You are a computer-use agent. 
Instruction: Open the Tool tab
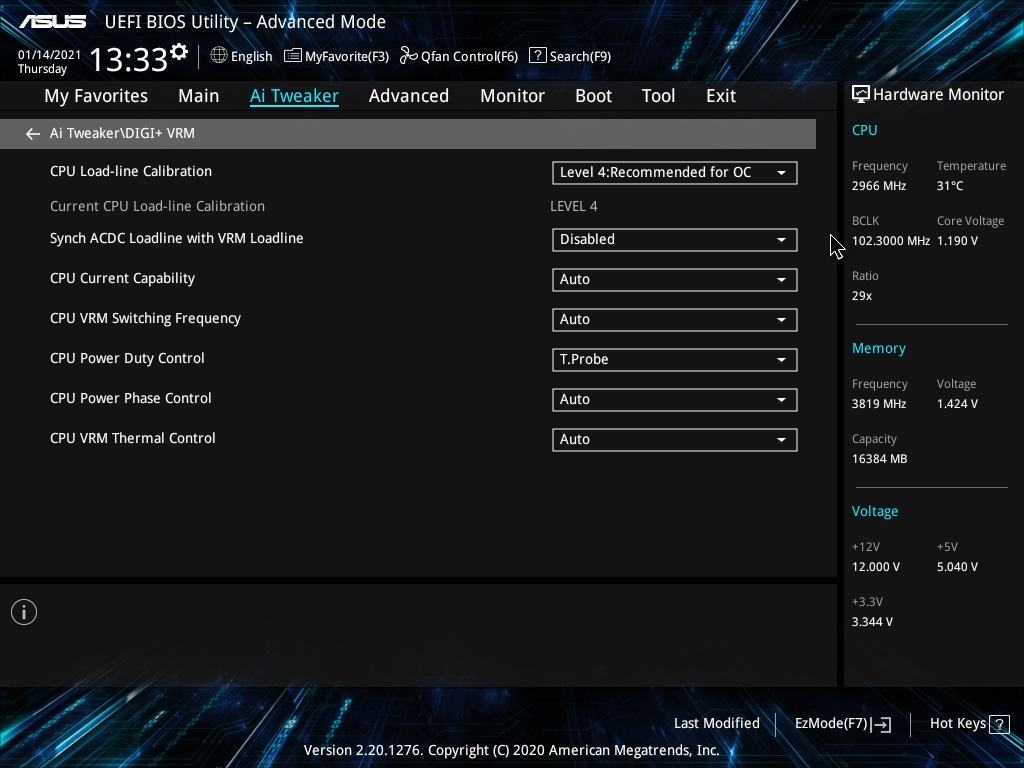click(x=658, y=96)
